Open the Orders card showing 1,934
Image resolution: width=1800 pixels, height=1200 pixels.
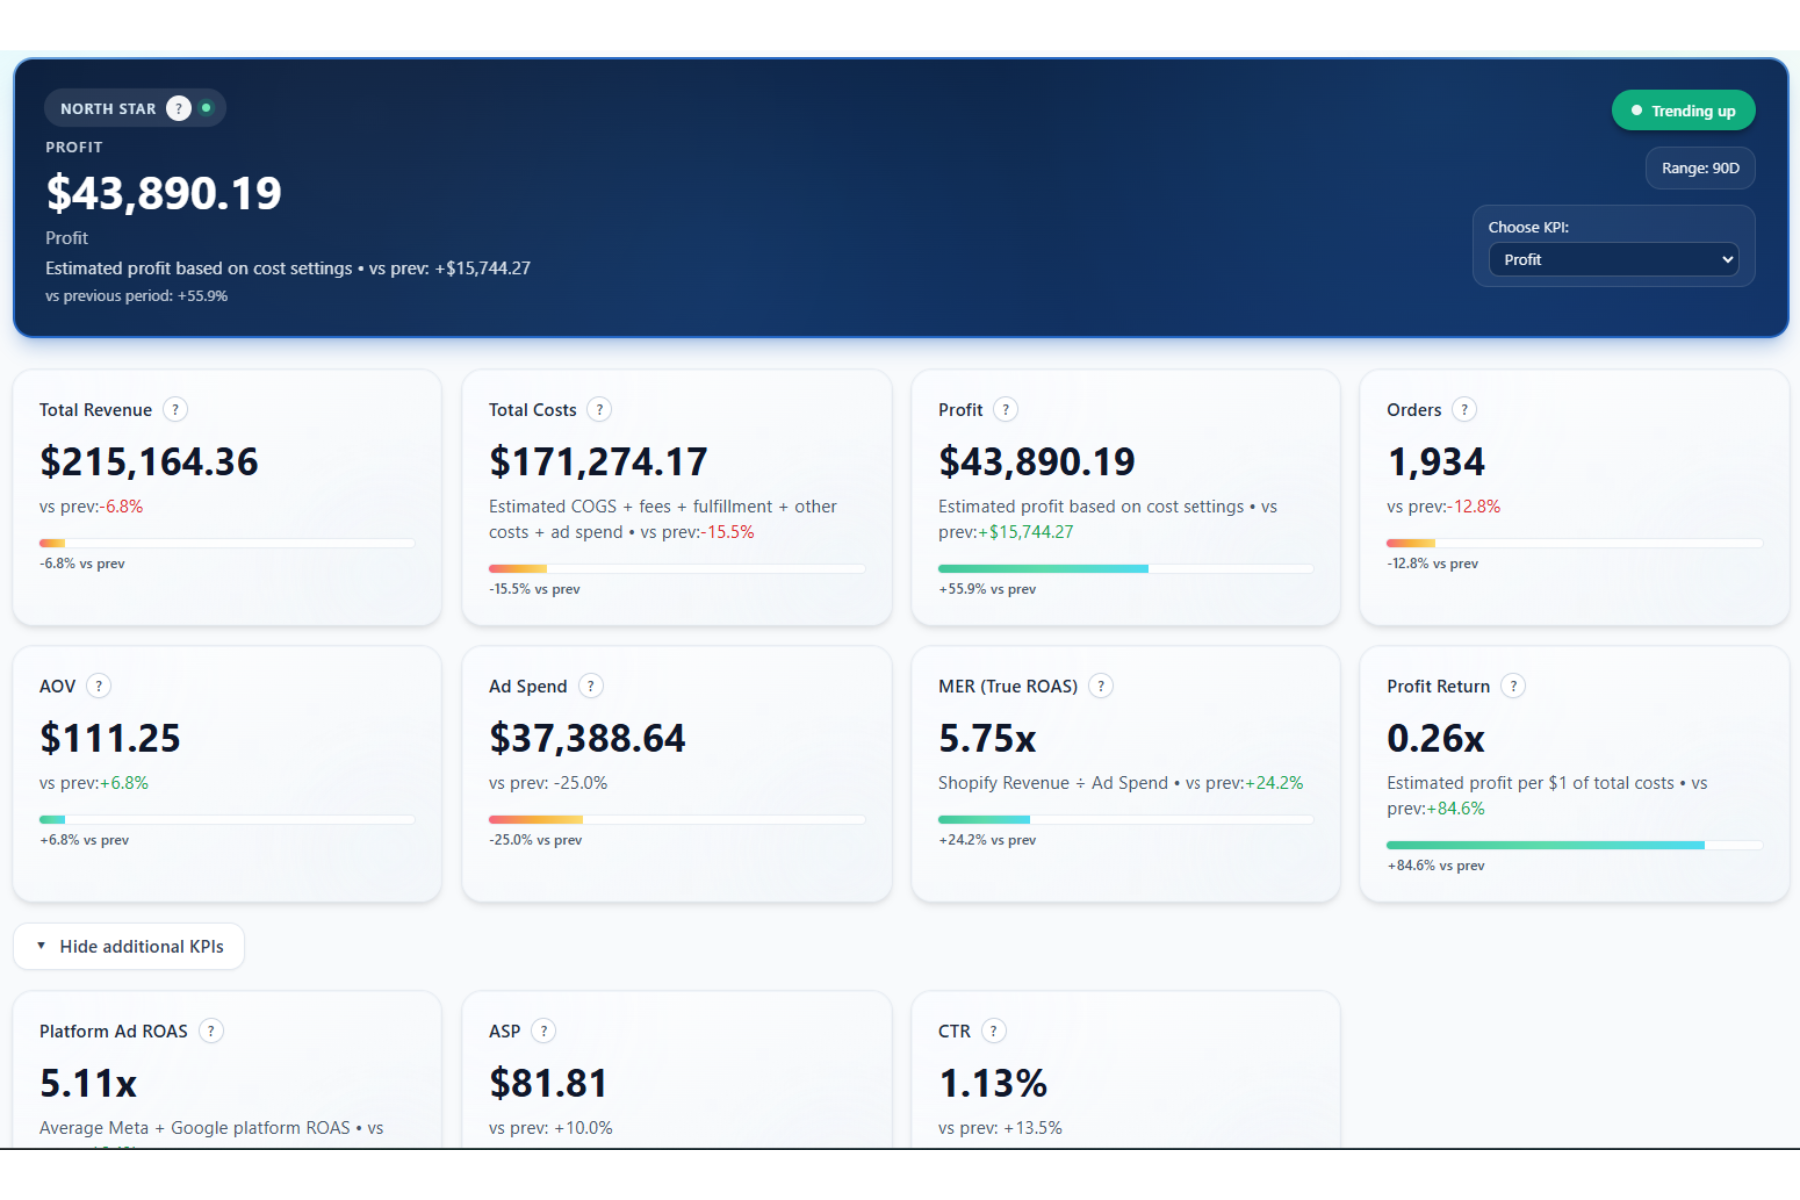[x=1574, y=498]
